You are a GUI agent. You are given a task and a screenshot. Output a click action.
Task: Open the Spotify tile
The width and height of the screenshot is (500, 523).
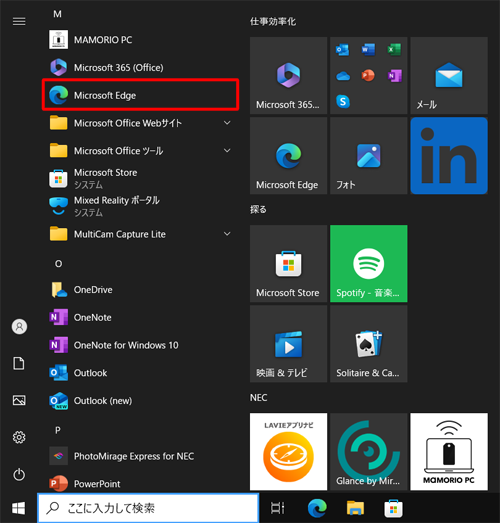pos(369,264)
